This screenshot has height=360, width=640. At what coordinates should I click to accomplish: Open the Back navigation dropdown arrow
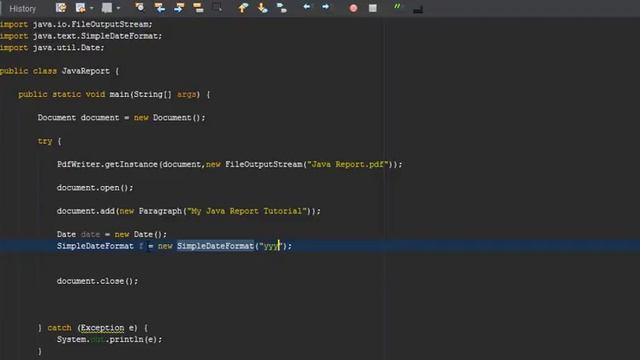(x=91, y=8)
